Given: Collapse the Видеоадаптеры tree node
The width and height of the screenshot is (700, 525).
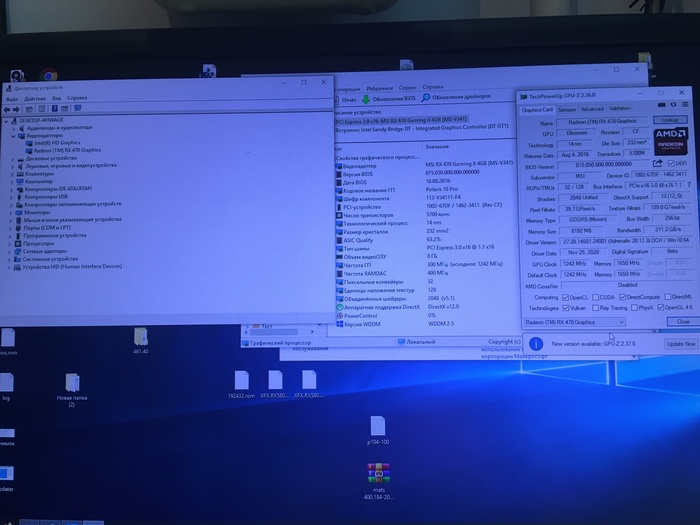Looking at the screenshot, I should 13,135.
